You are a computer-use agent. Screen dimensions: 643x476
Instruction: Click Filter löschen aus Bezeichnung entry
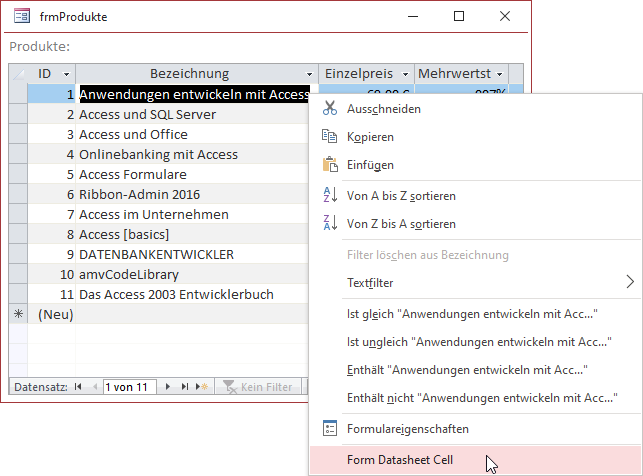pyautogui.click(x=476, y=255)
